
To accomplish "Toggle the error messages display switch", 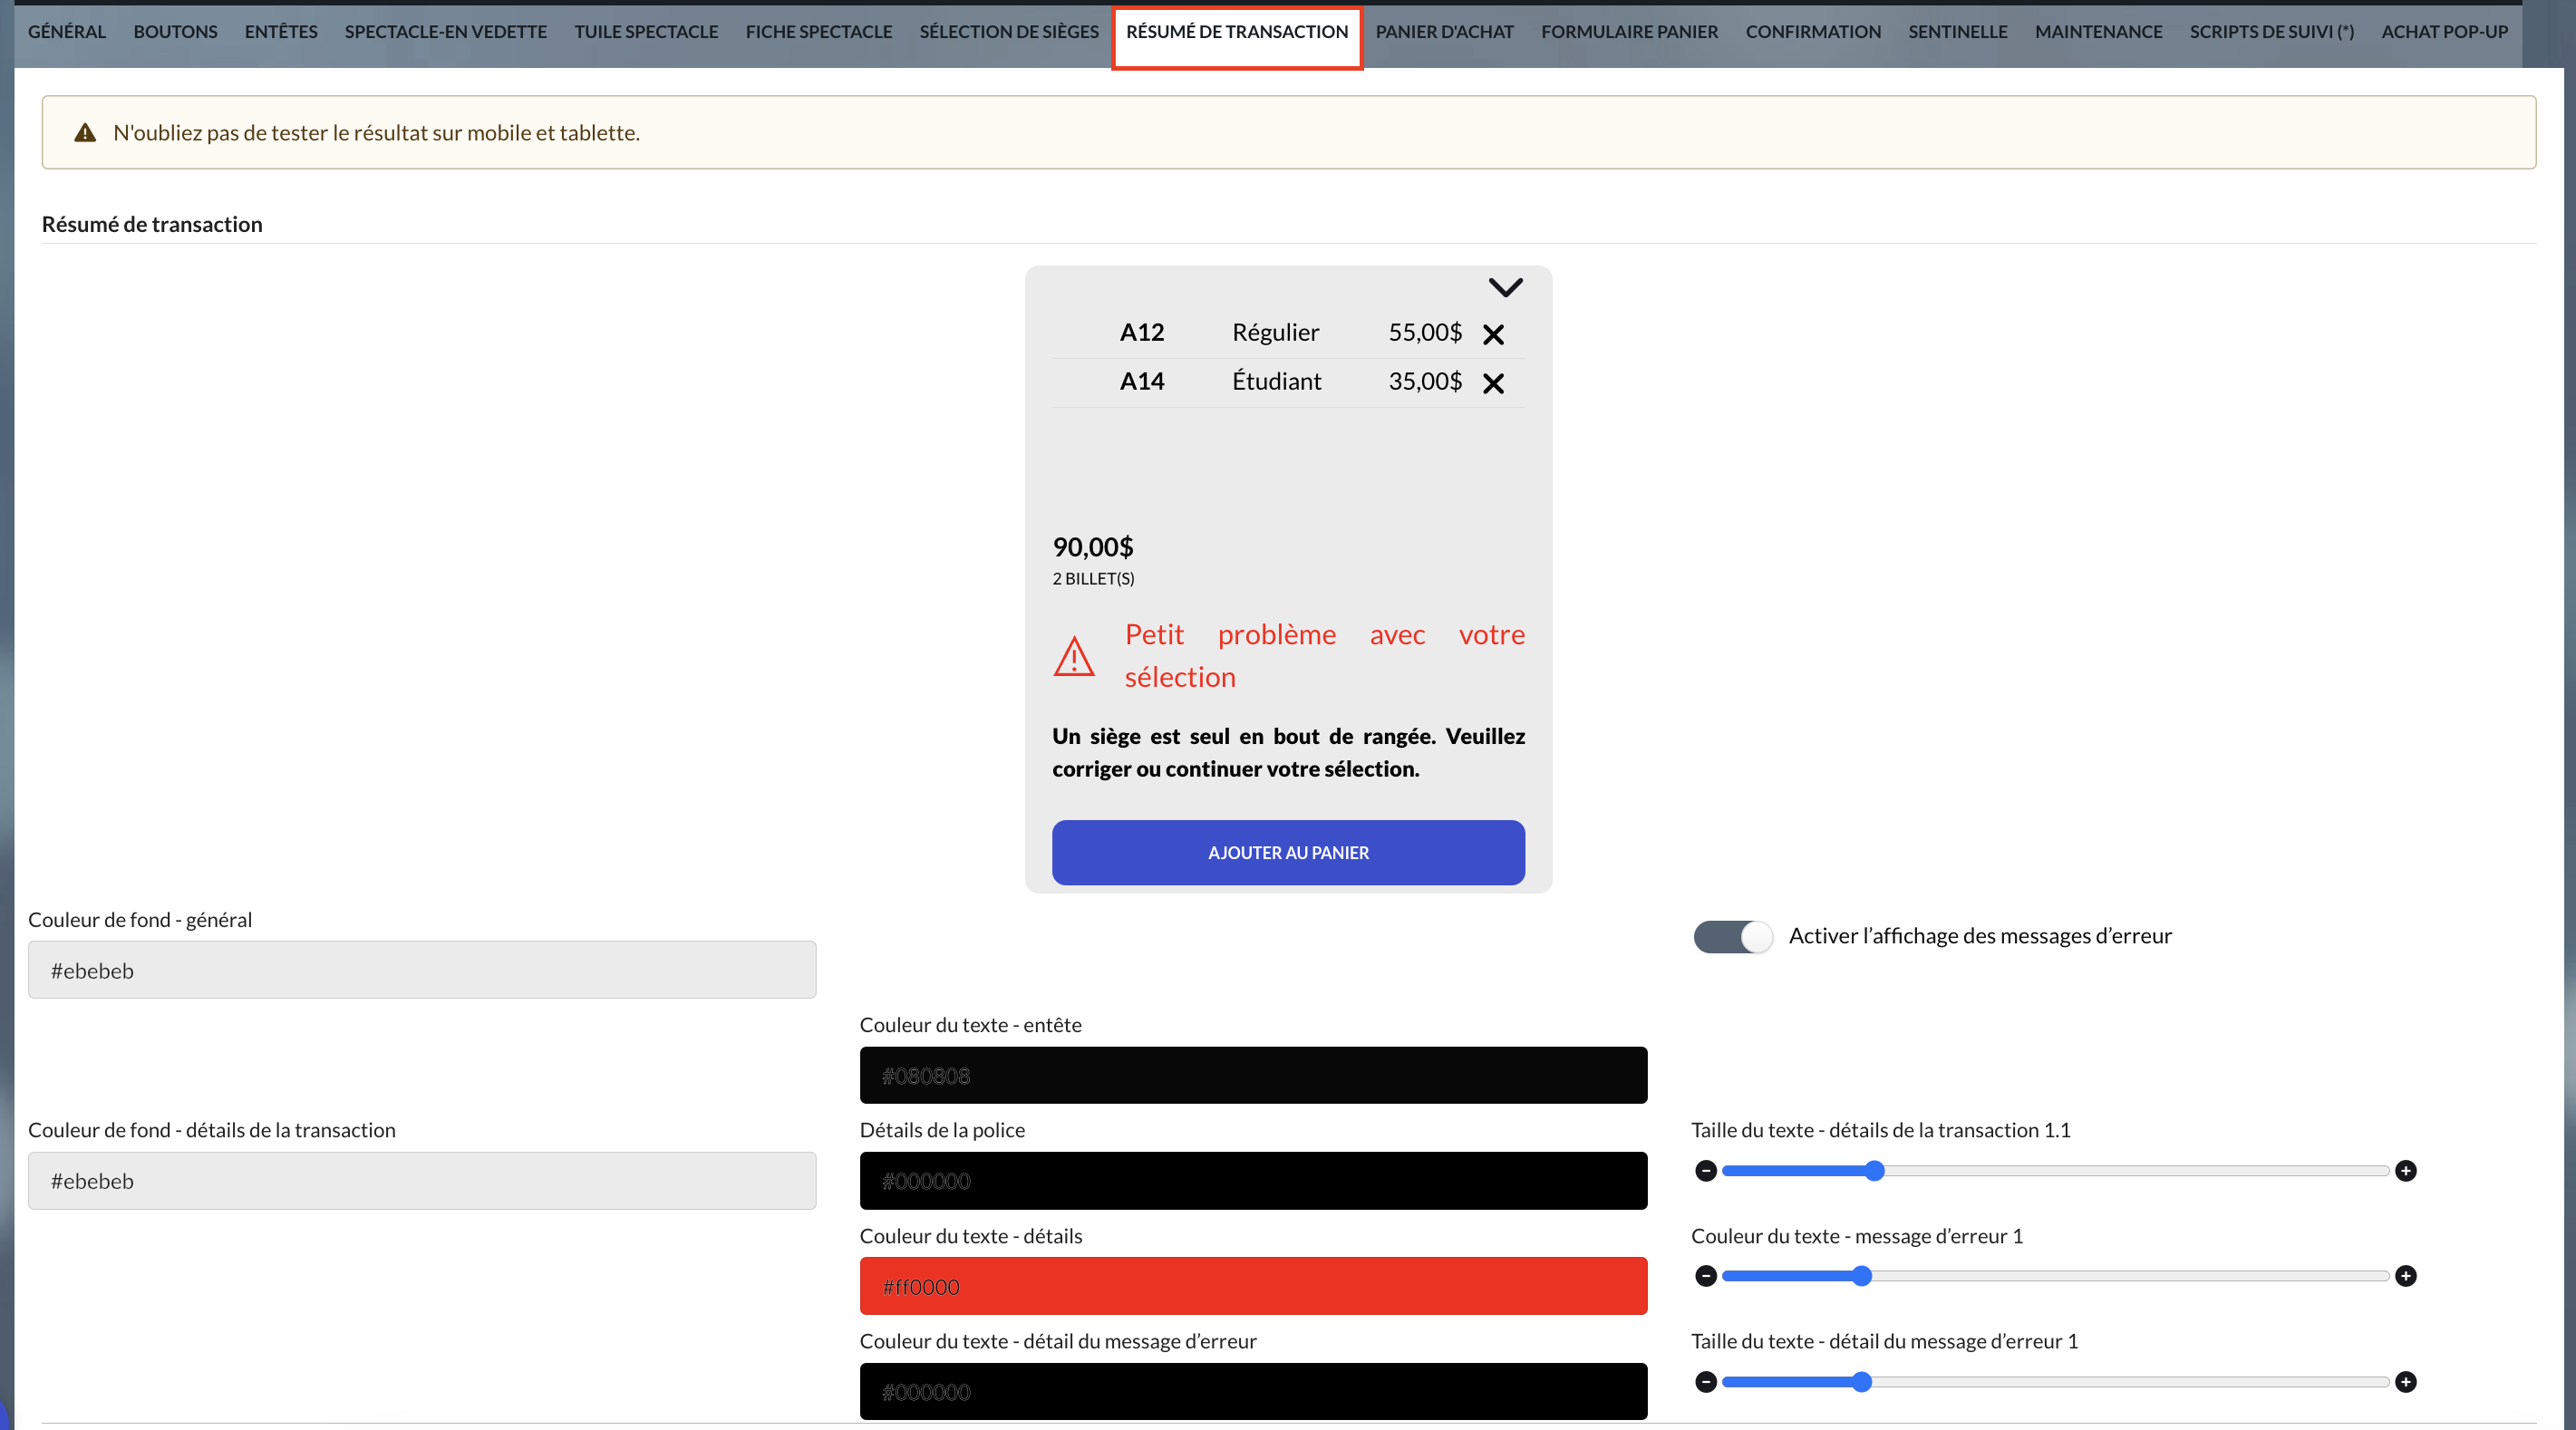I will (x=1733, y=936).
